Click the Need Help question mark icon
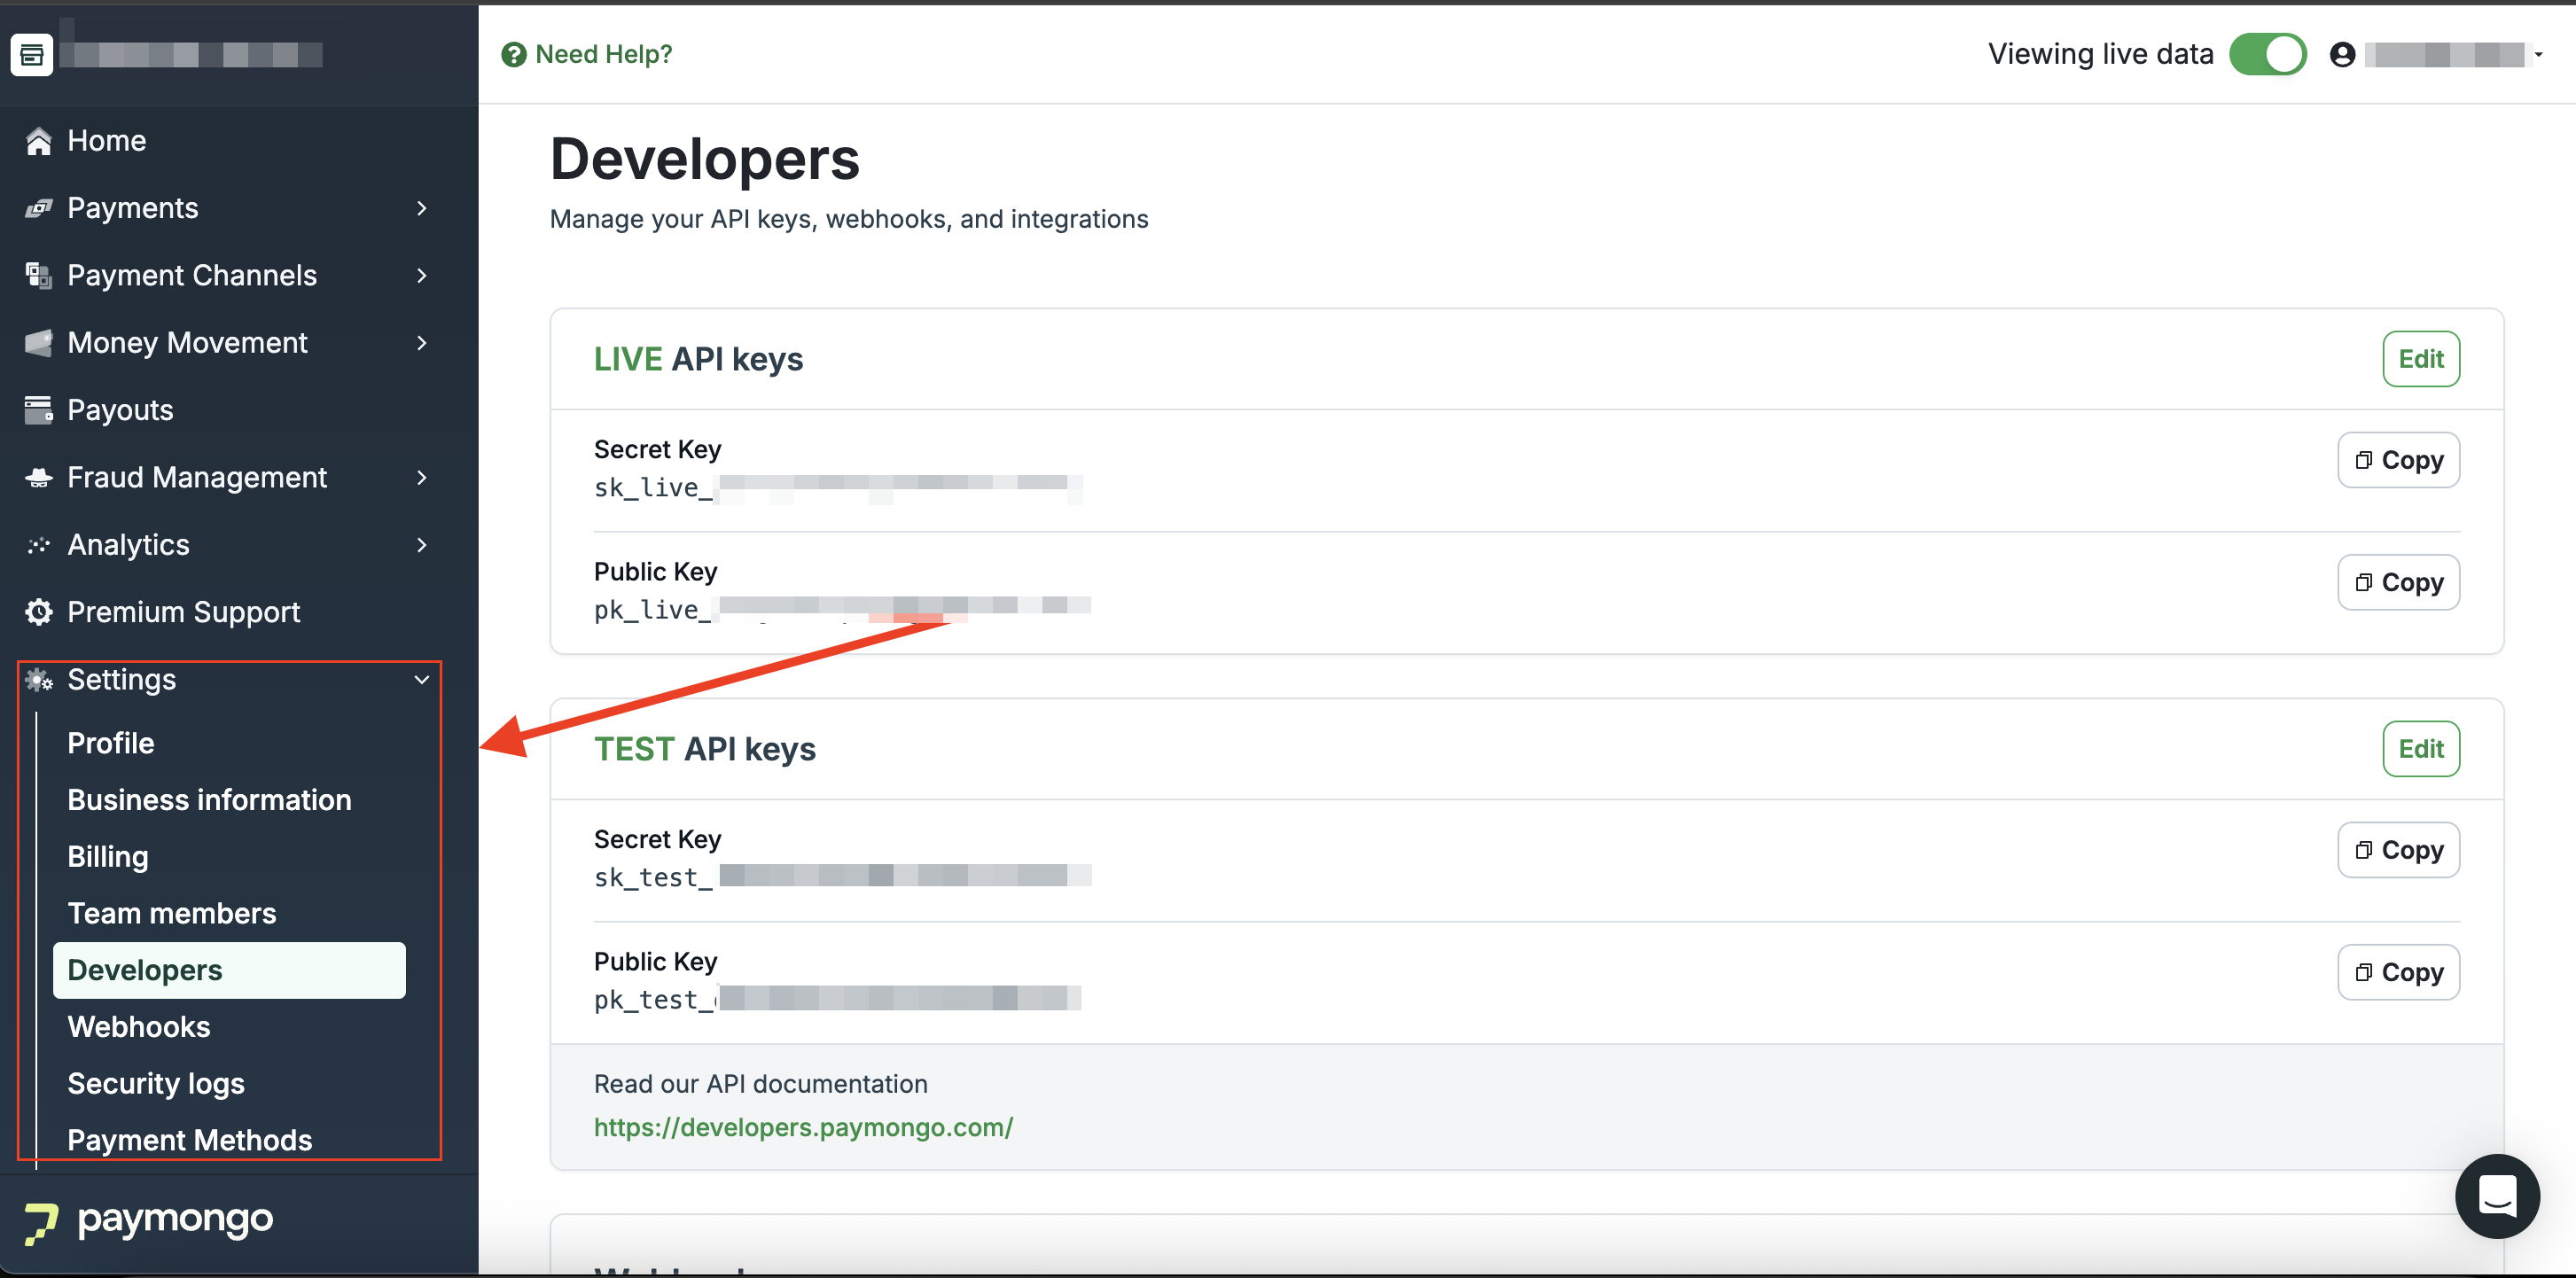The image size is (2576, 1278). point(514,55)
